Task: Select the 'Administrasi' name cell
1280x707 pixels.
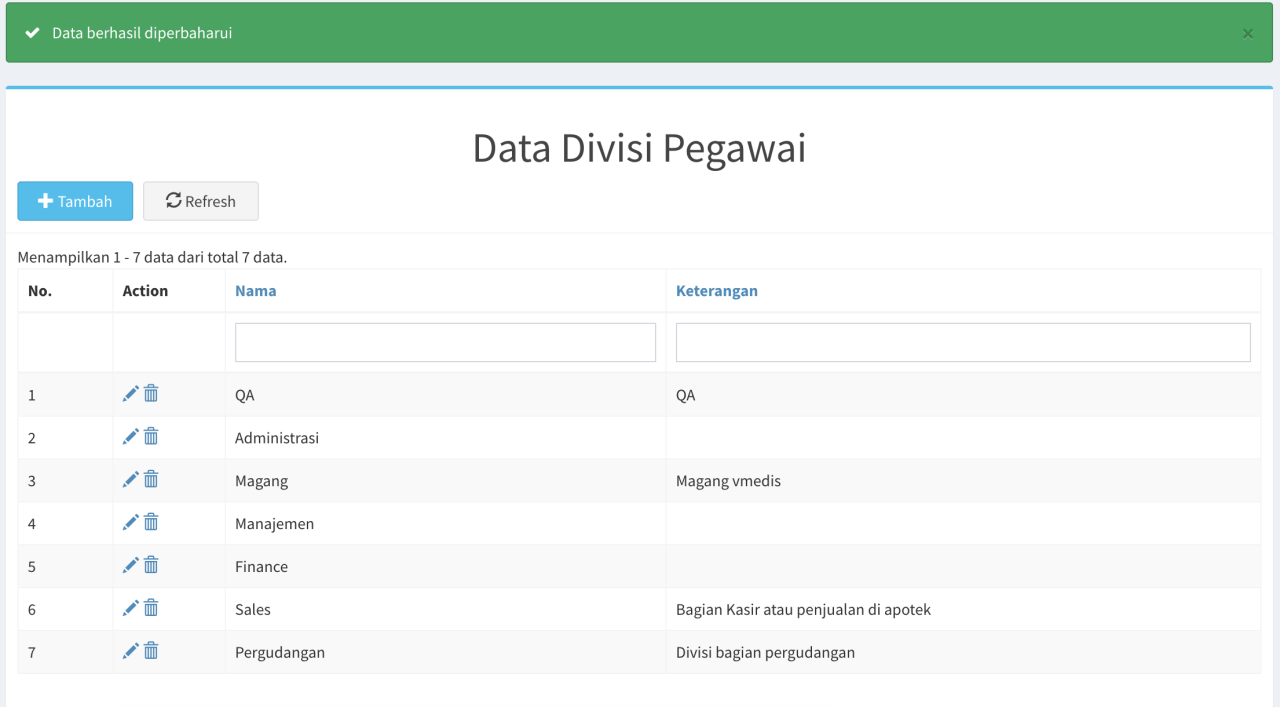Action: 445,438
